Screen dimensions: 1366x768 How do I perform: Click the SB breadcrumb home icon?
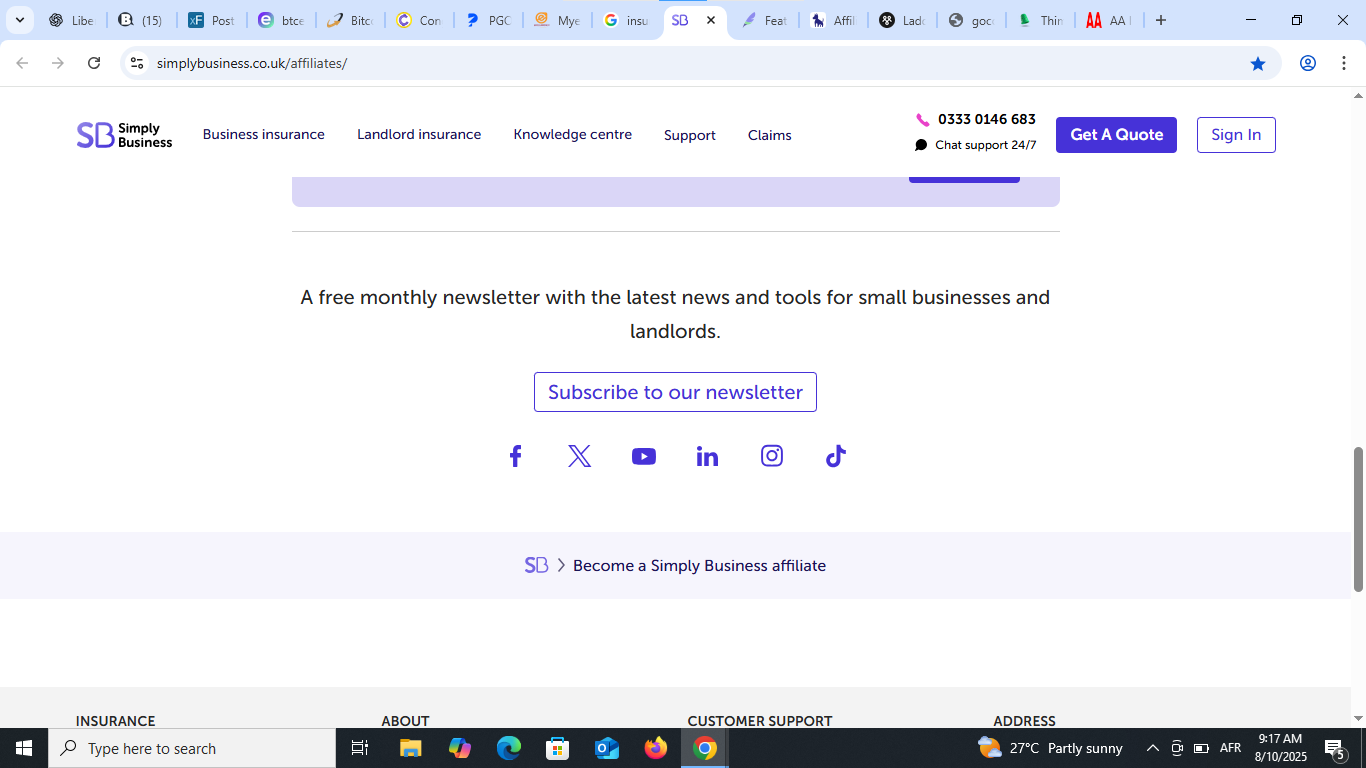[x=537, y=565]
